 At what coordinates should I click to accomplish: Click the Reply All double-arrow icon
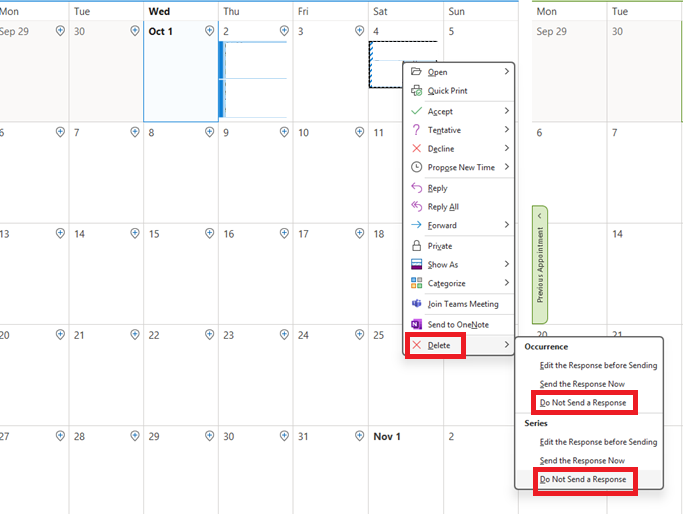pyautogui.click(x=416, y=206)
